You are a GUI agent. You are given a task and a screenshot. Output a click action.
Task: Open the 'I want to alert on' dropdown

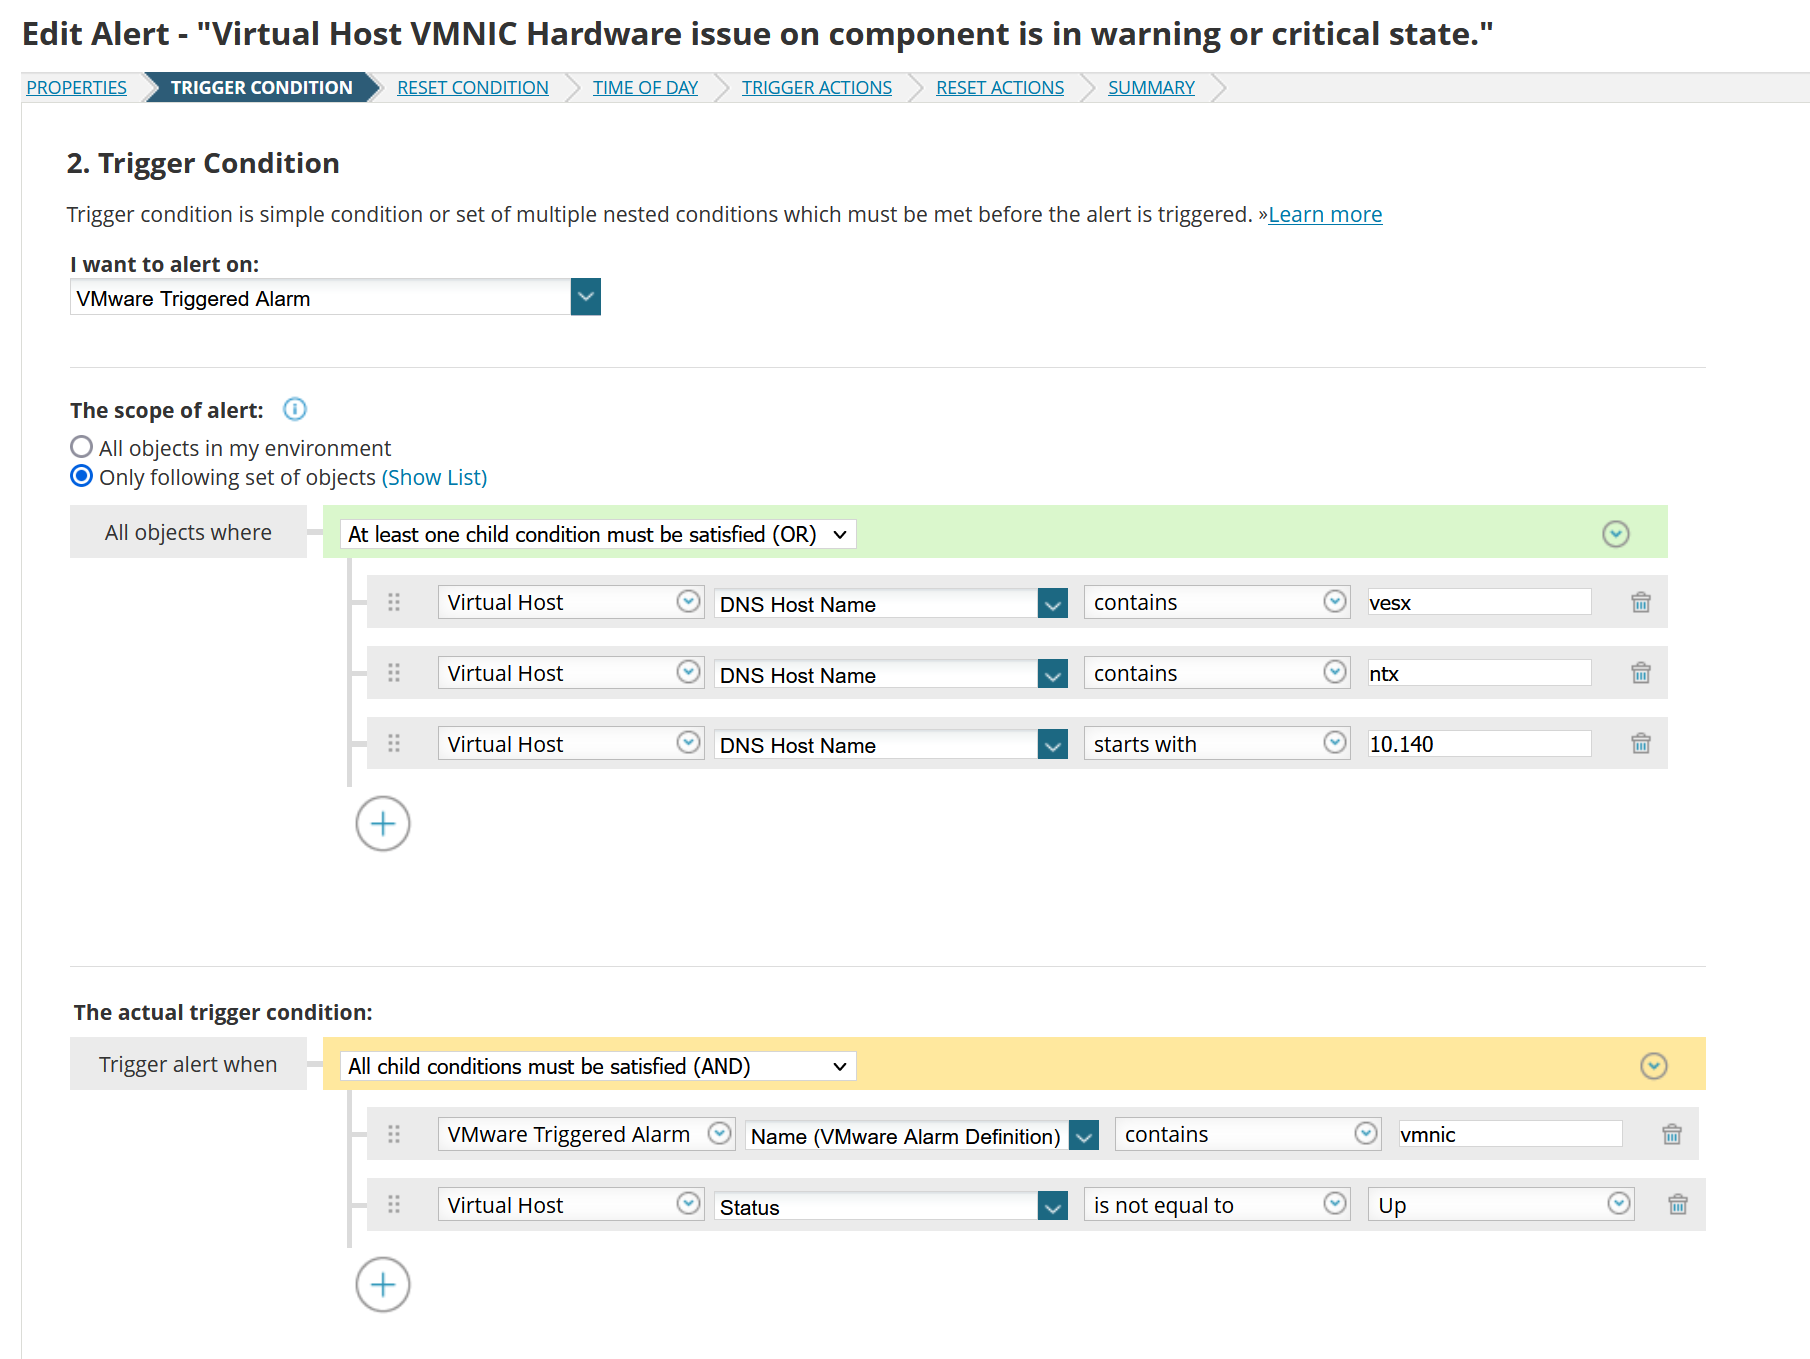(x=585, y=297)
